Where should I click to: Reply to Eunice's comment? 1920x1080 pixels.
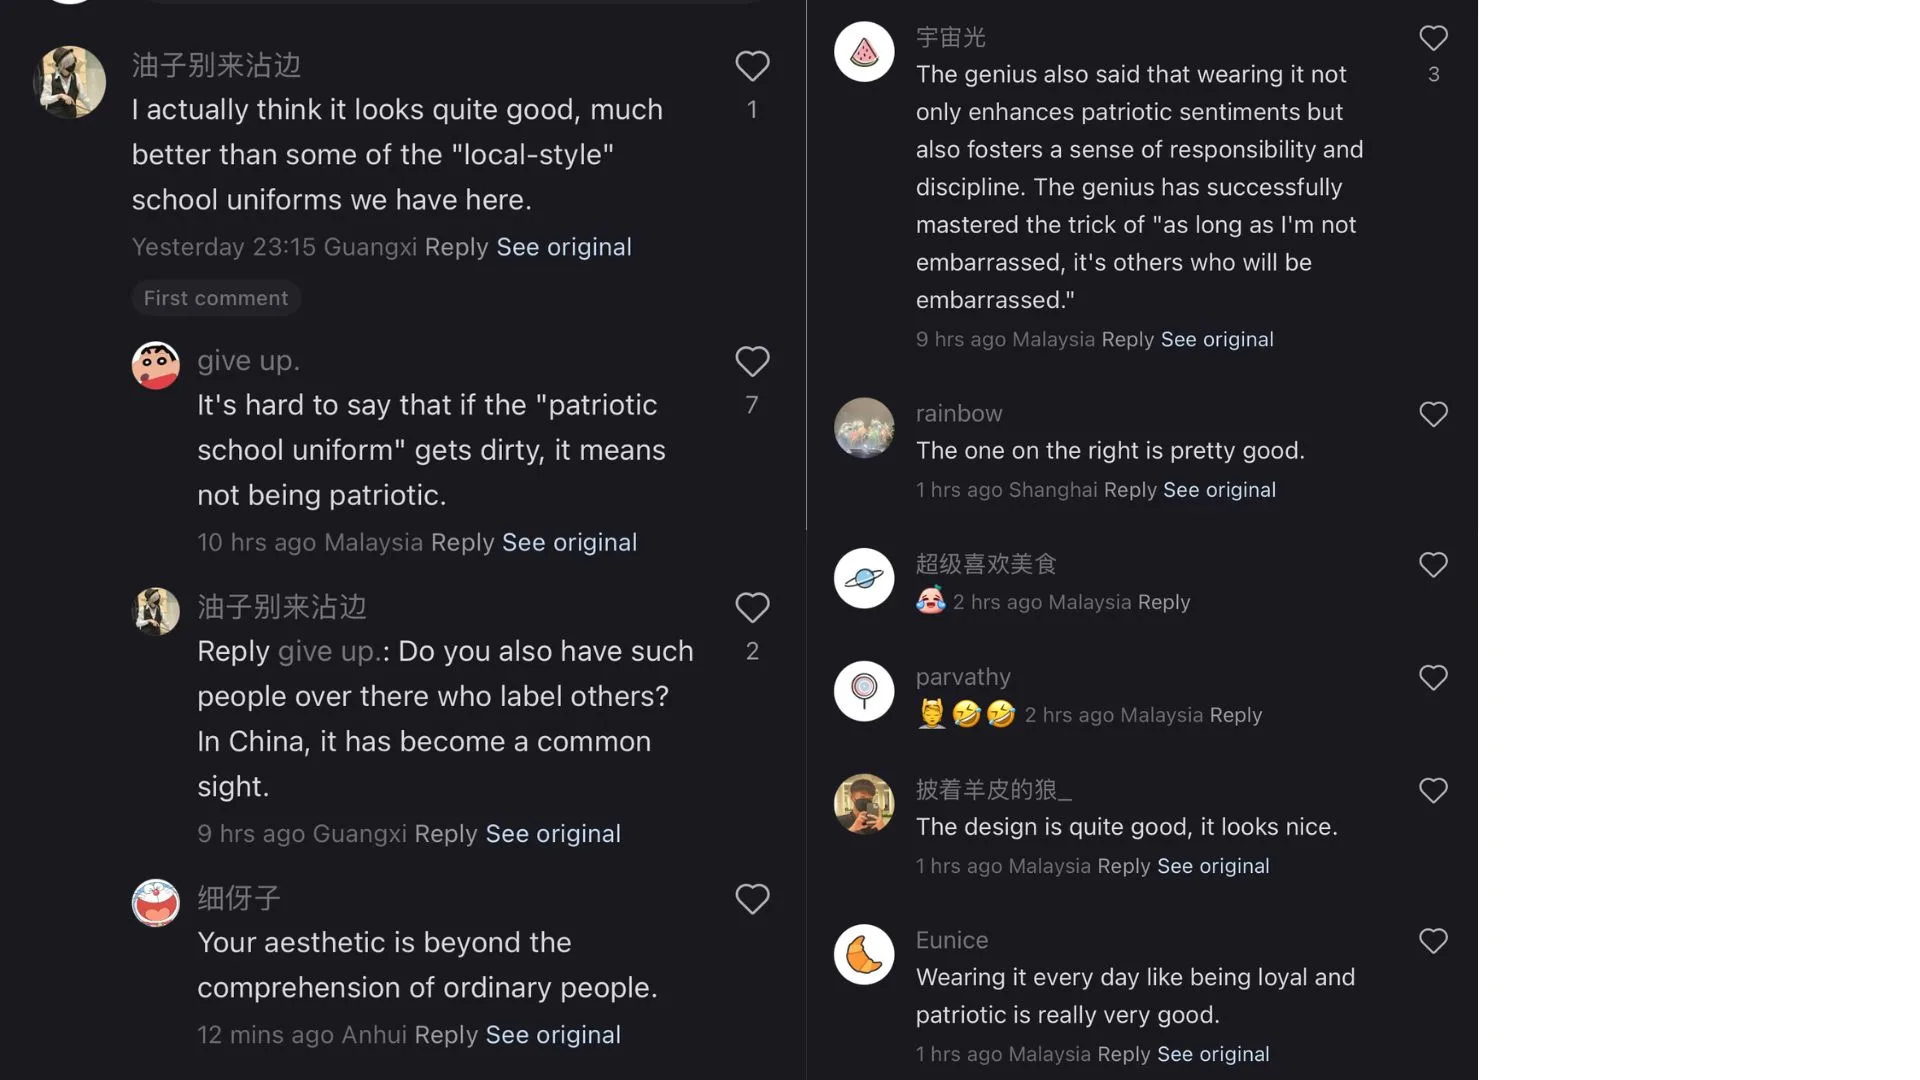pos(1123,1054)
